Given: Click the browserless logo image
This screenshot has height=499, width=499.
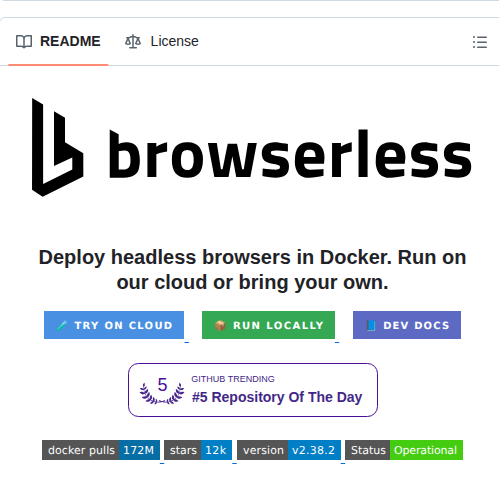Looking at the screenshot, I should [x=252, y=148].
